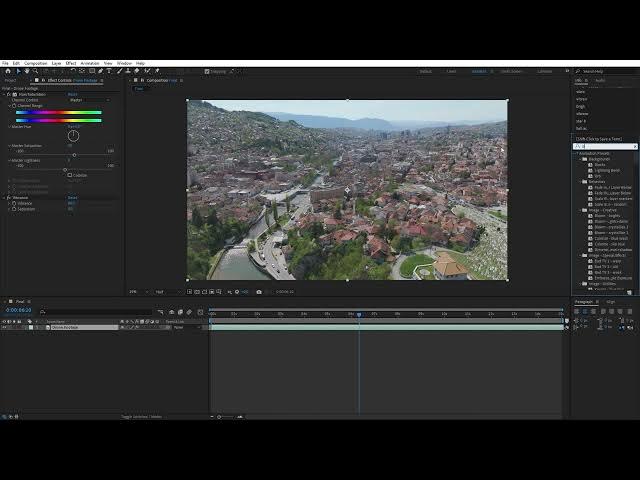Select the Zoom magnifier tool
The width and height of the screenshot is (640, 480).
(36, 71)
